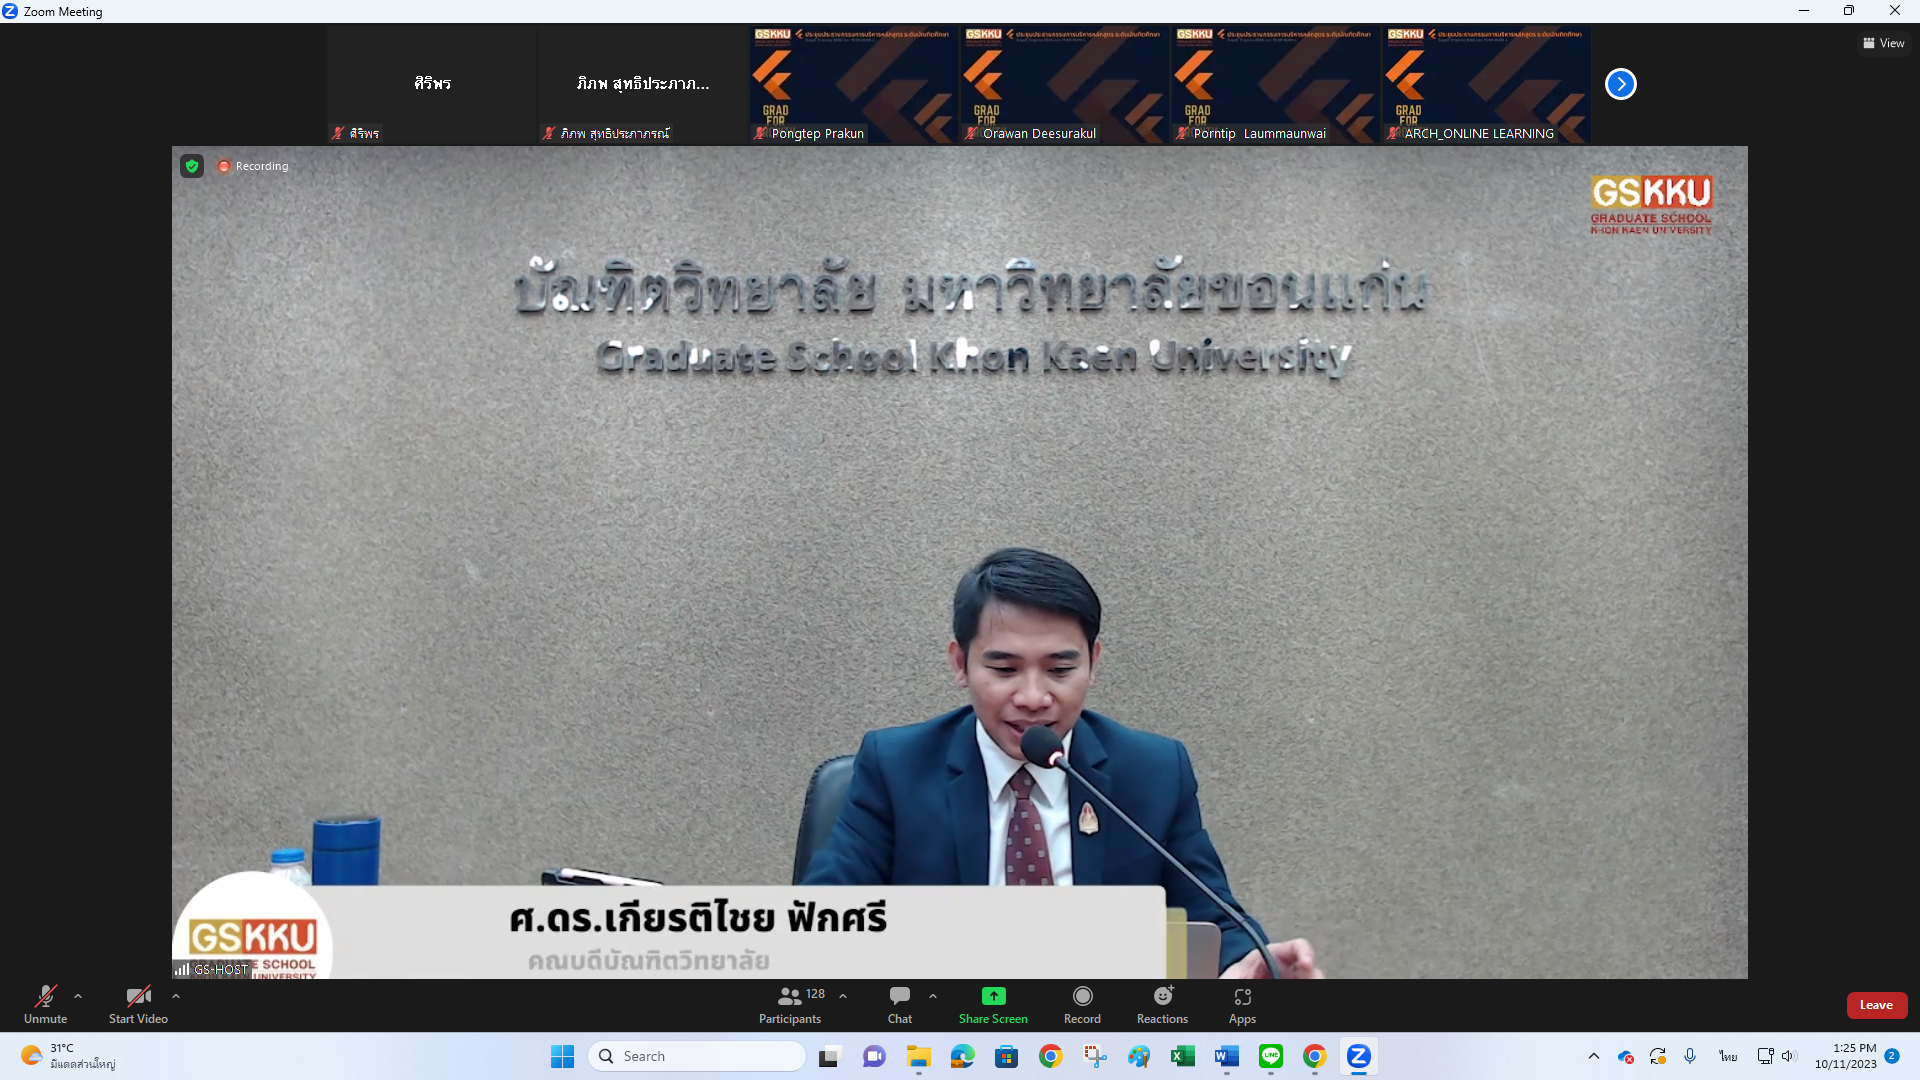Open the View layout menu

pos(1883,43)
